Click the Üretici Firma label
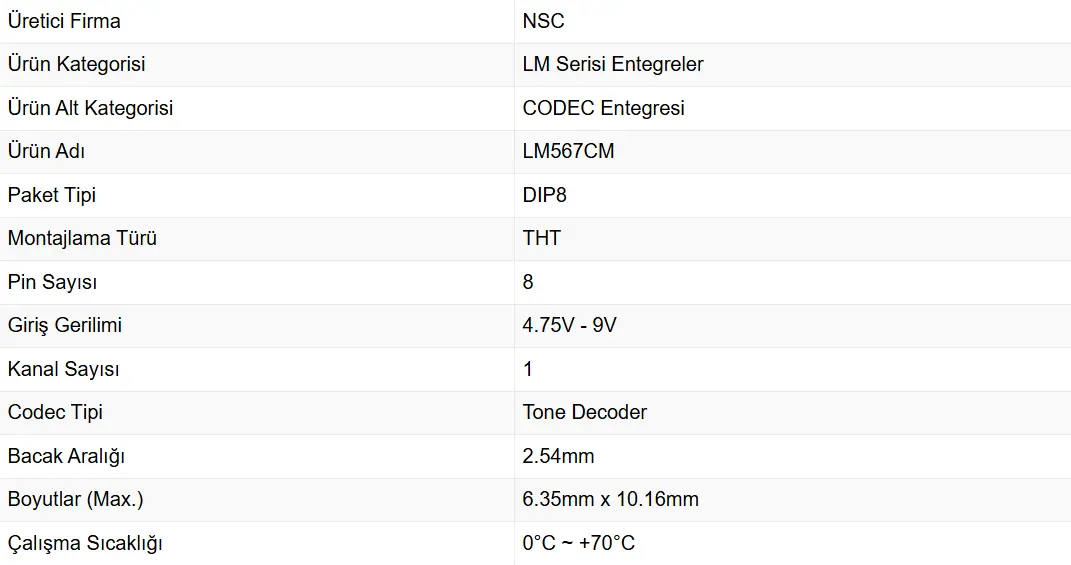Screen dimensions: 1071x565 click(64, 21)
